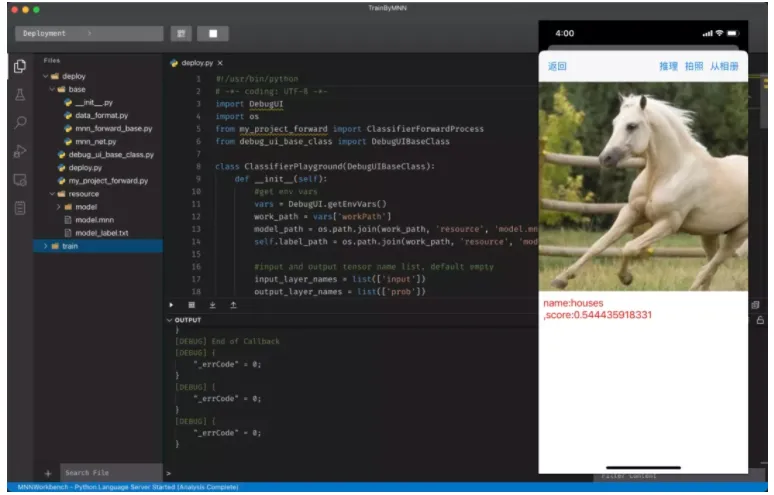Click the download arrow icon above OUTPUT
The height and width of the screenshot is (495, 774).
[x=212, y=305]
